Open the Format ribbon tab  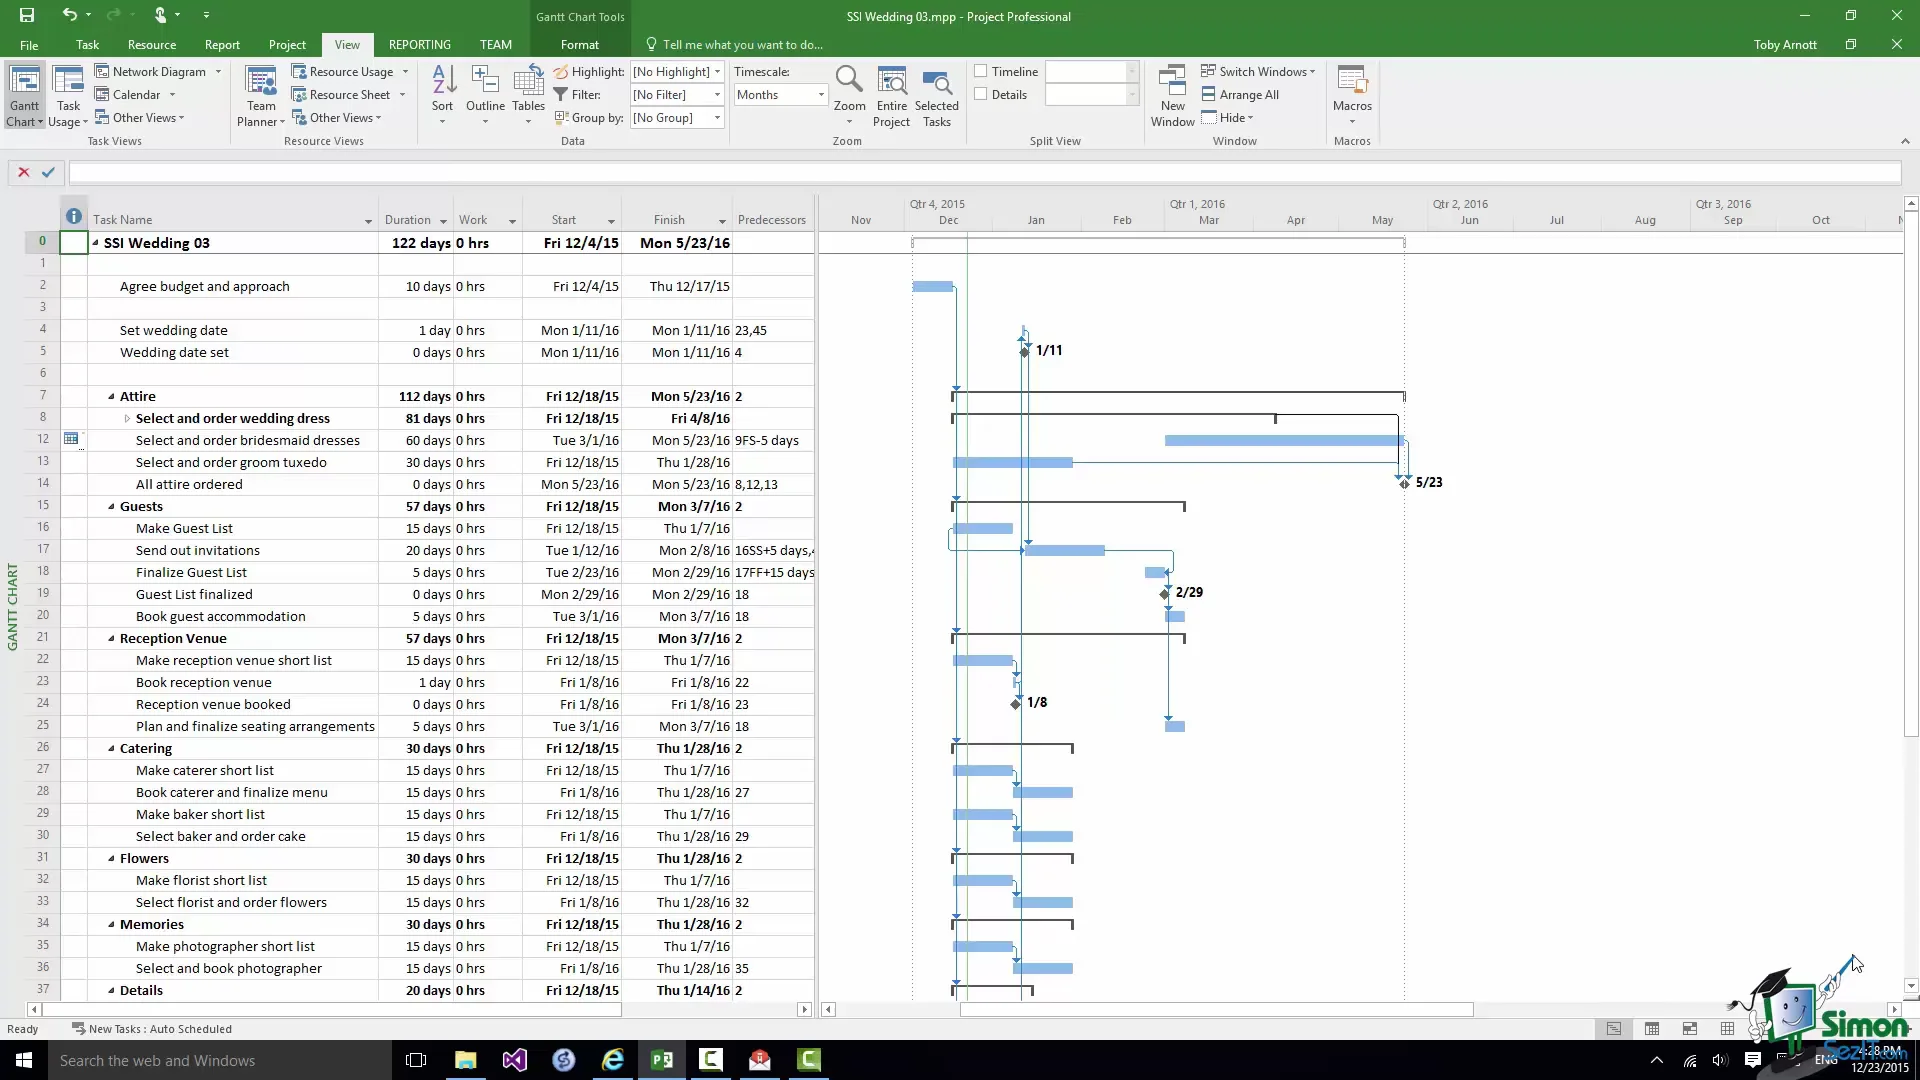coord(579,45)
